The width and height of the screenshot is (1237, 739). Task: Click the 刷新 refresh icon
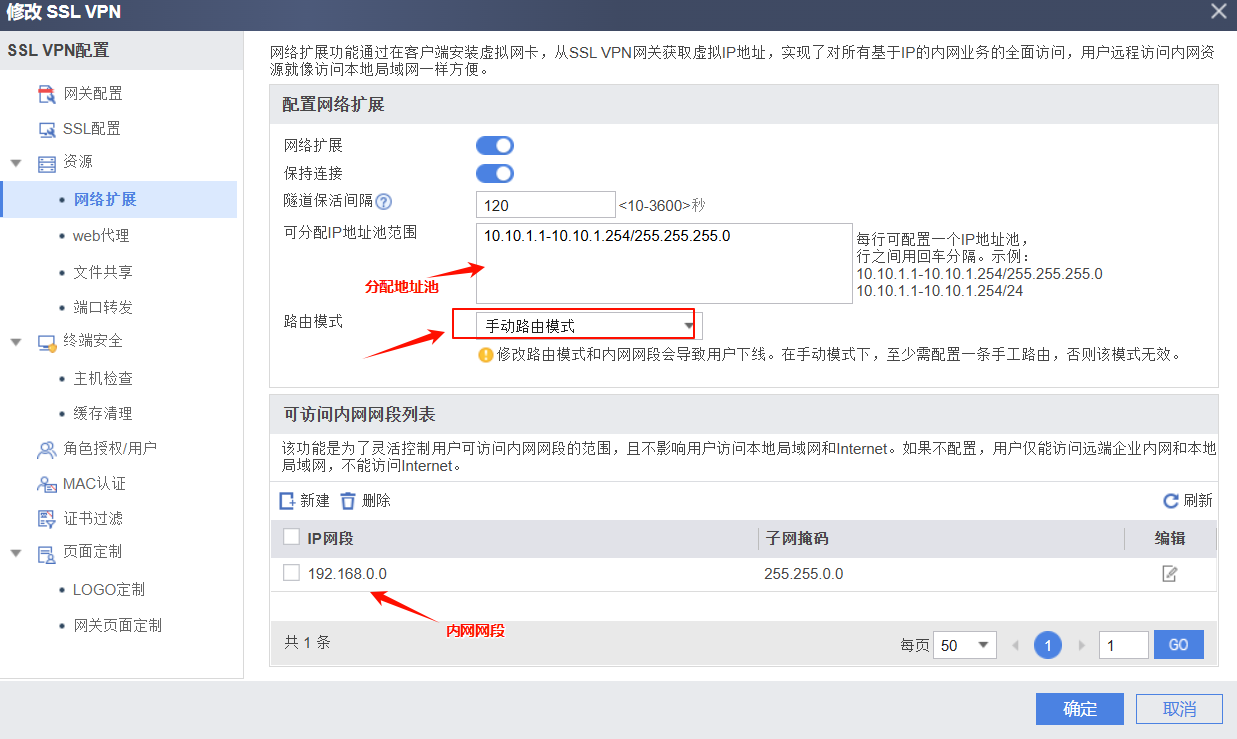(1171, 501)
